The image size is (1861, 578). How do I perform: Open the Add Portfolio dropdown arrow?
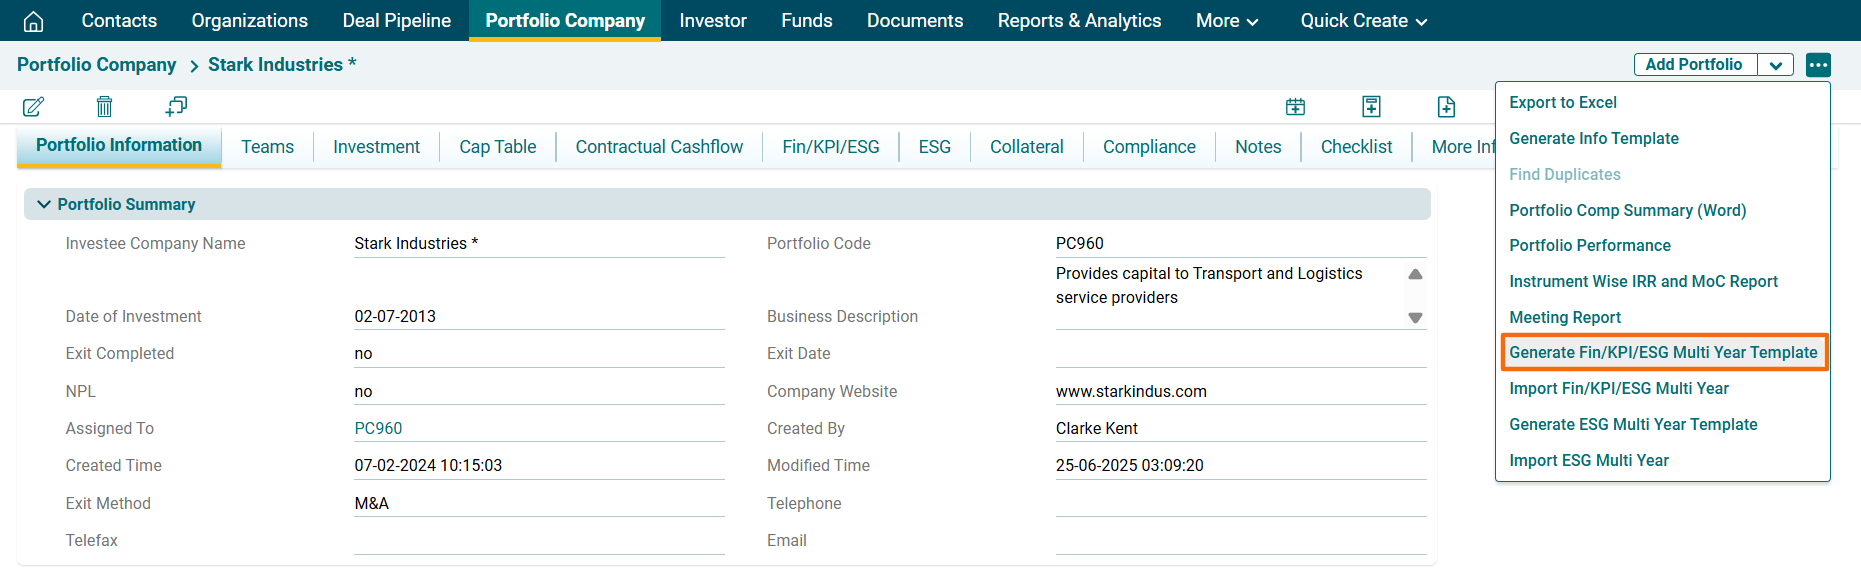[1775, 65]
